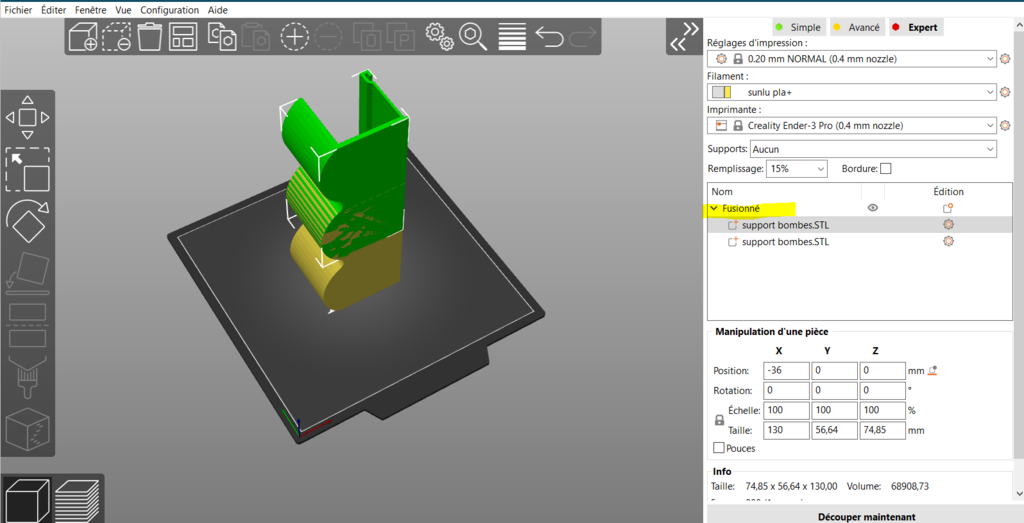Toggle the eye visibility of Fusionné
The image size is (1024, 523).
(872, 208)
